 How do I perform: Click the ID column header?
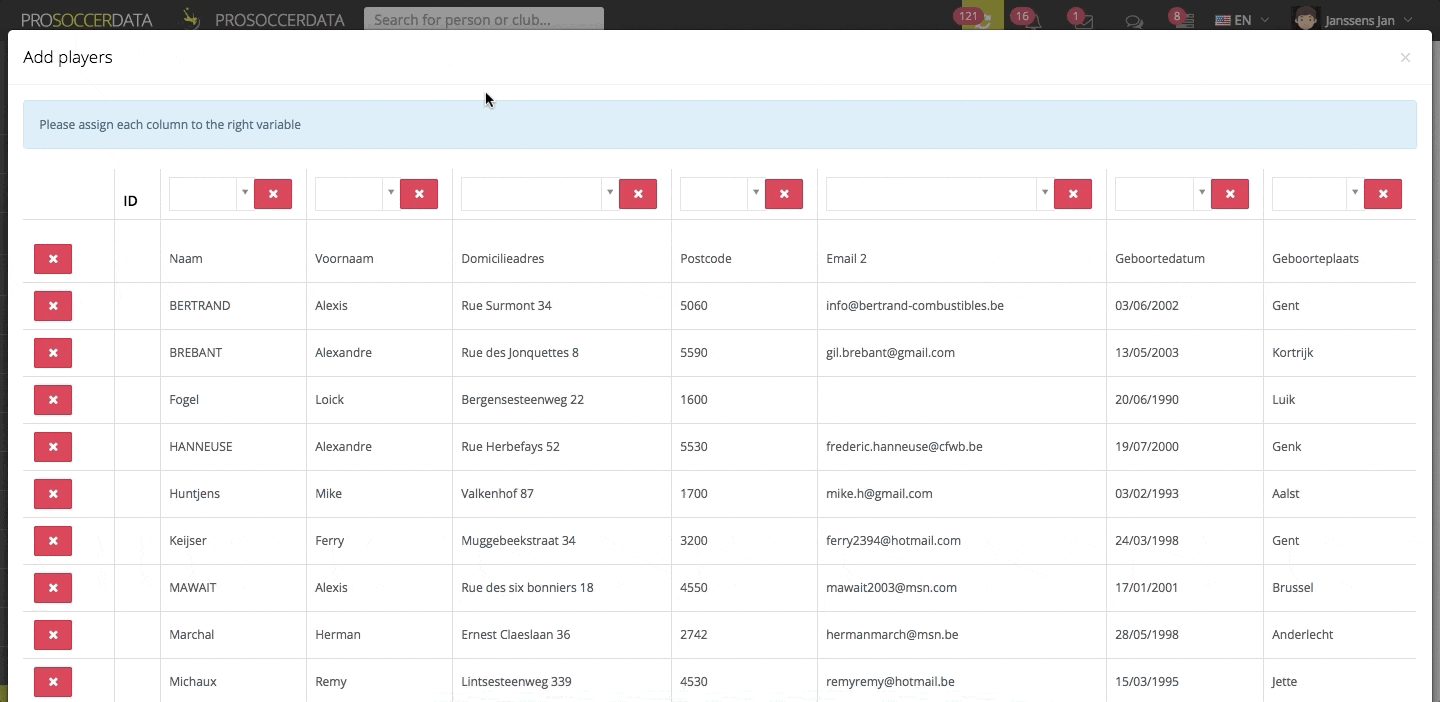(x=130, y=201)
